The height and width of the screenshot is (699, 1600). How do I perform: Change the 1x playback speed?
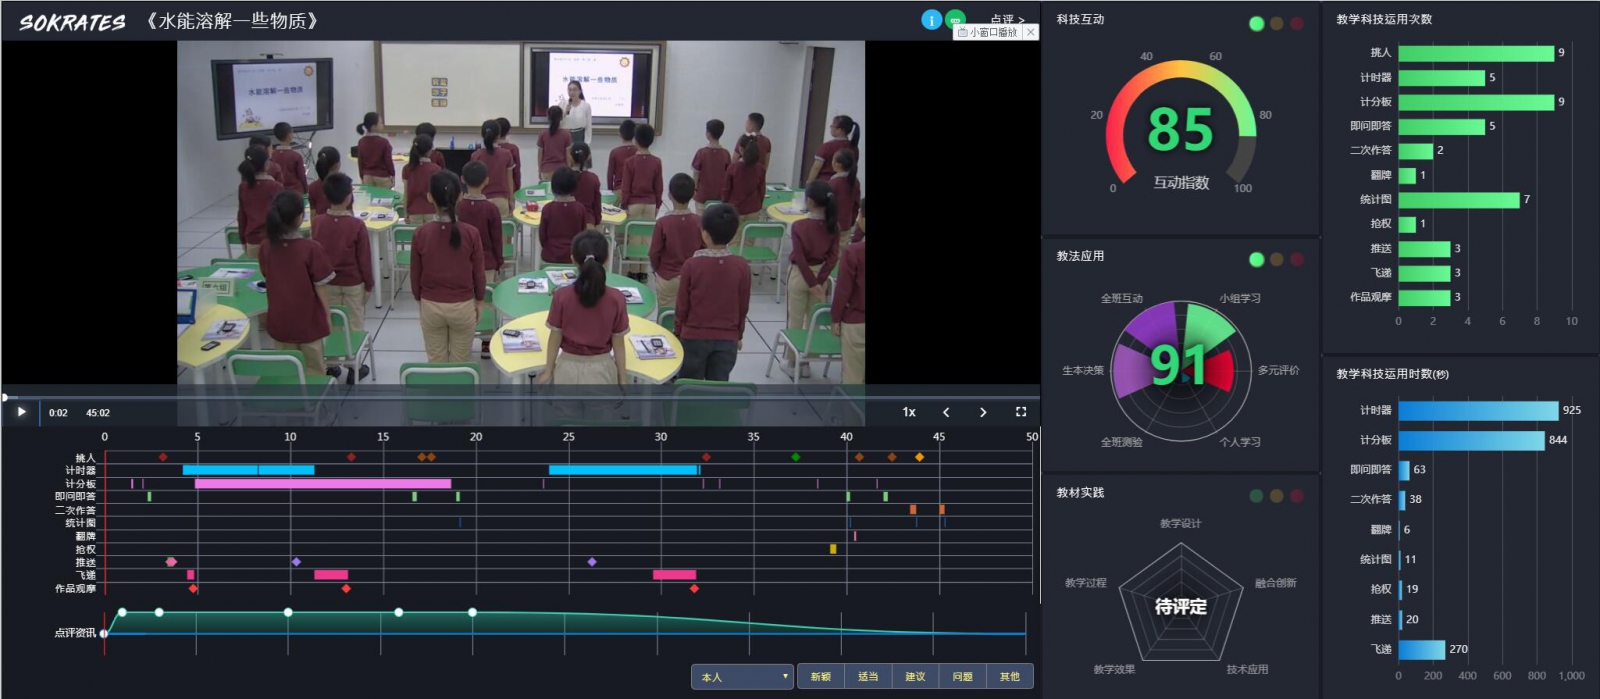point(909,412)
